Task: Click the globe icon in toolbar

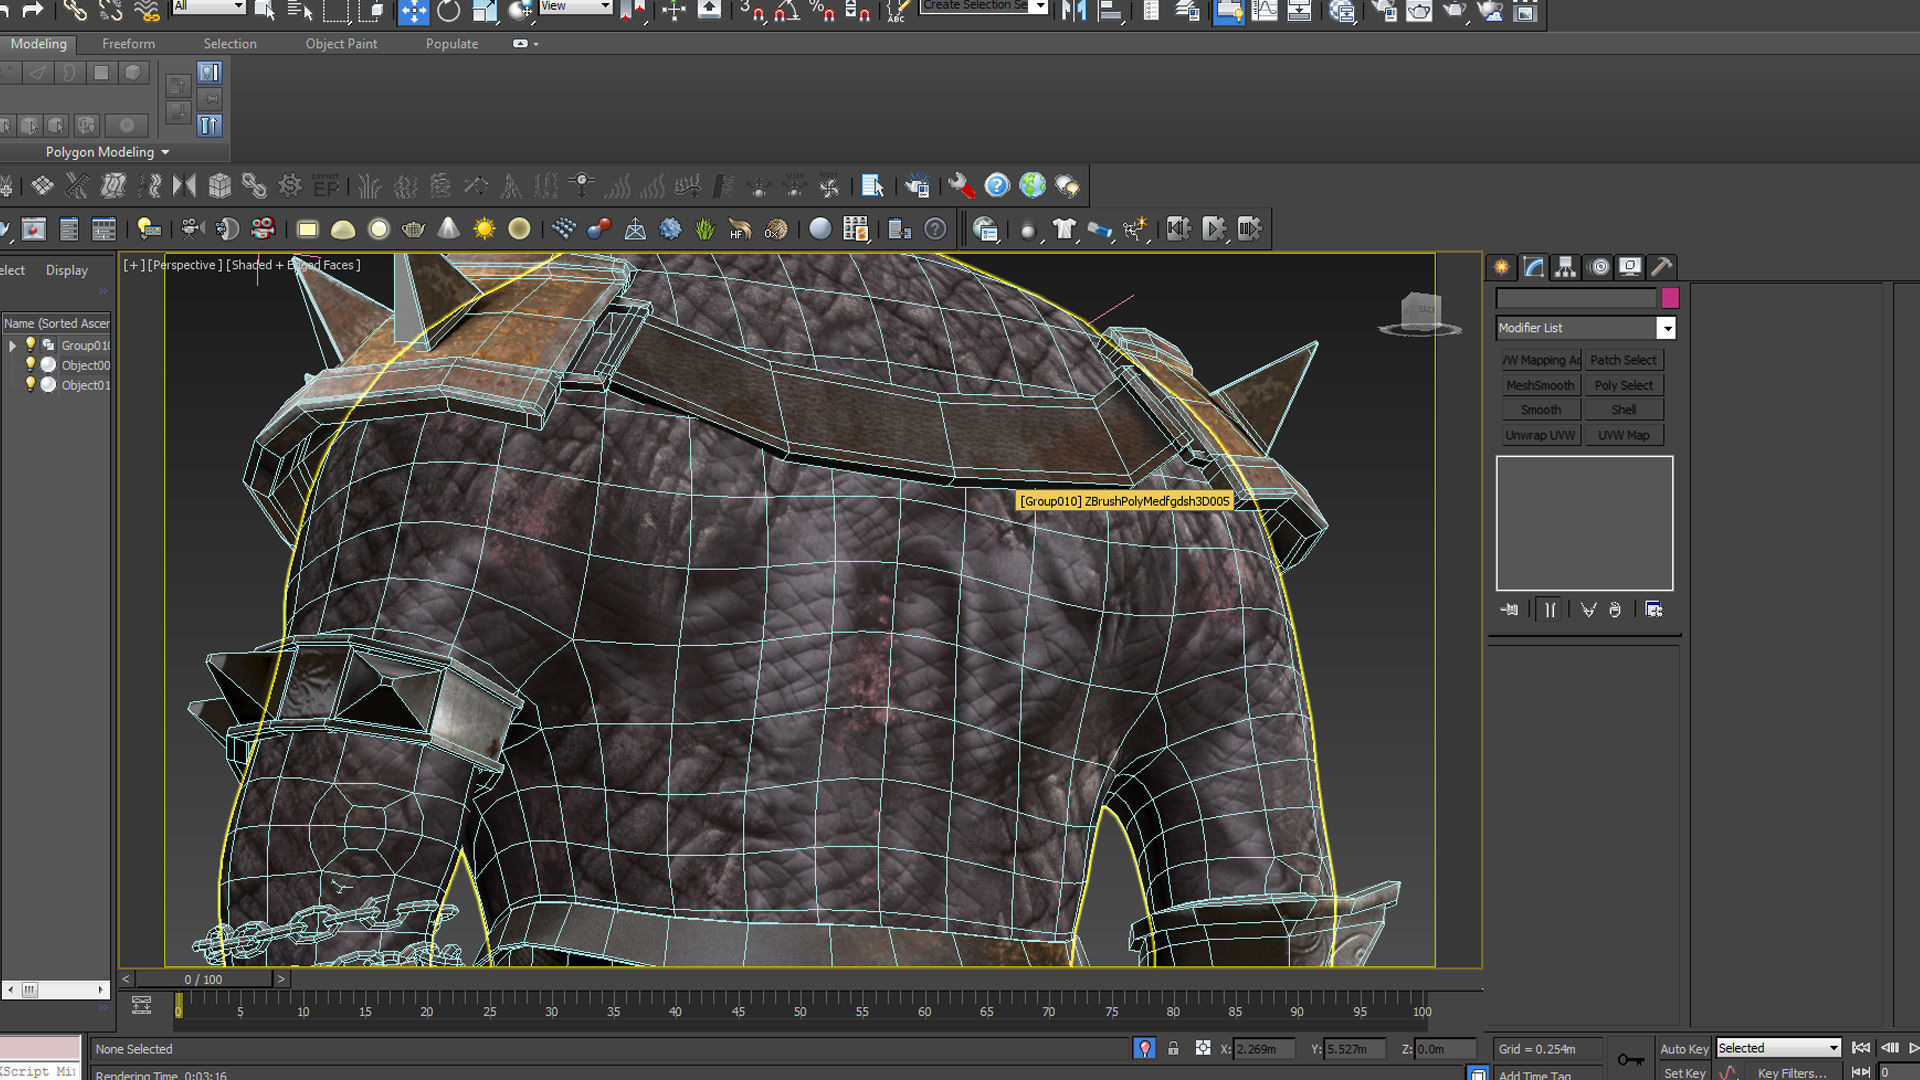Action: pos(1032,186)
